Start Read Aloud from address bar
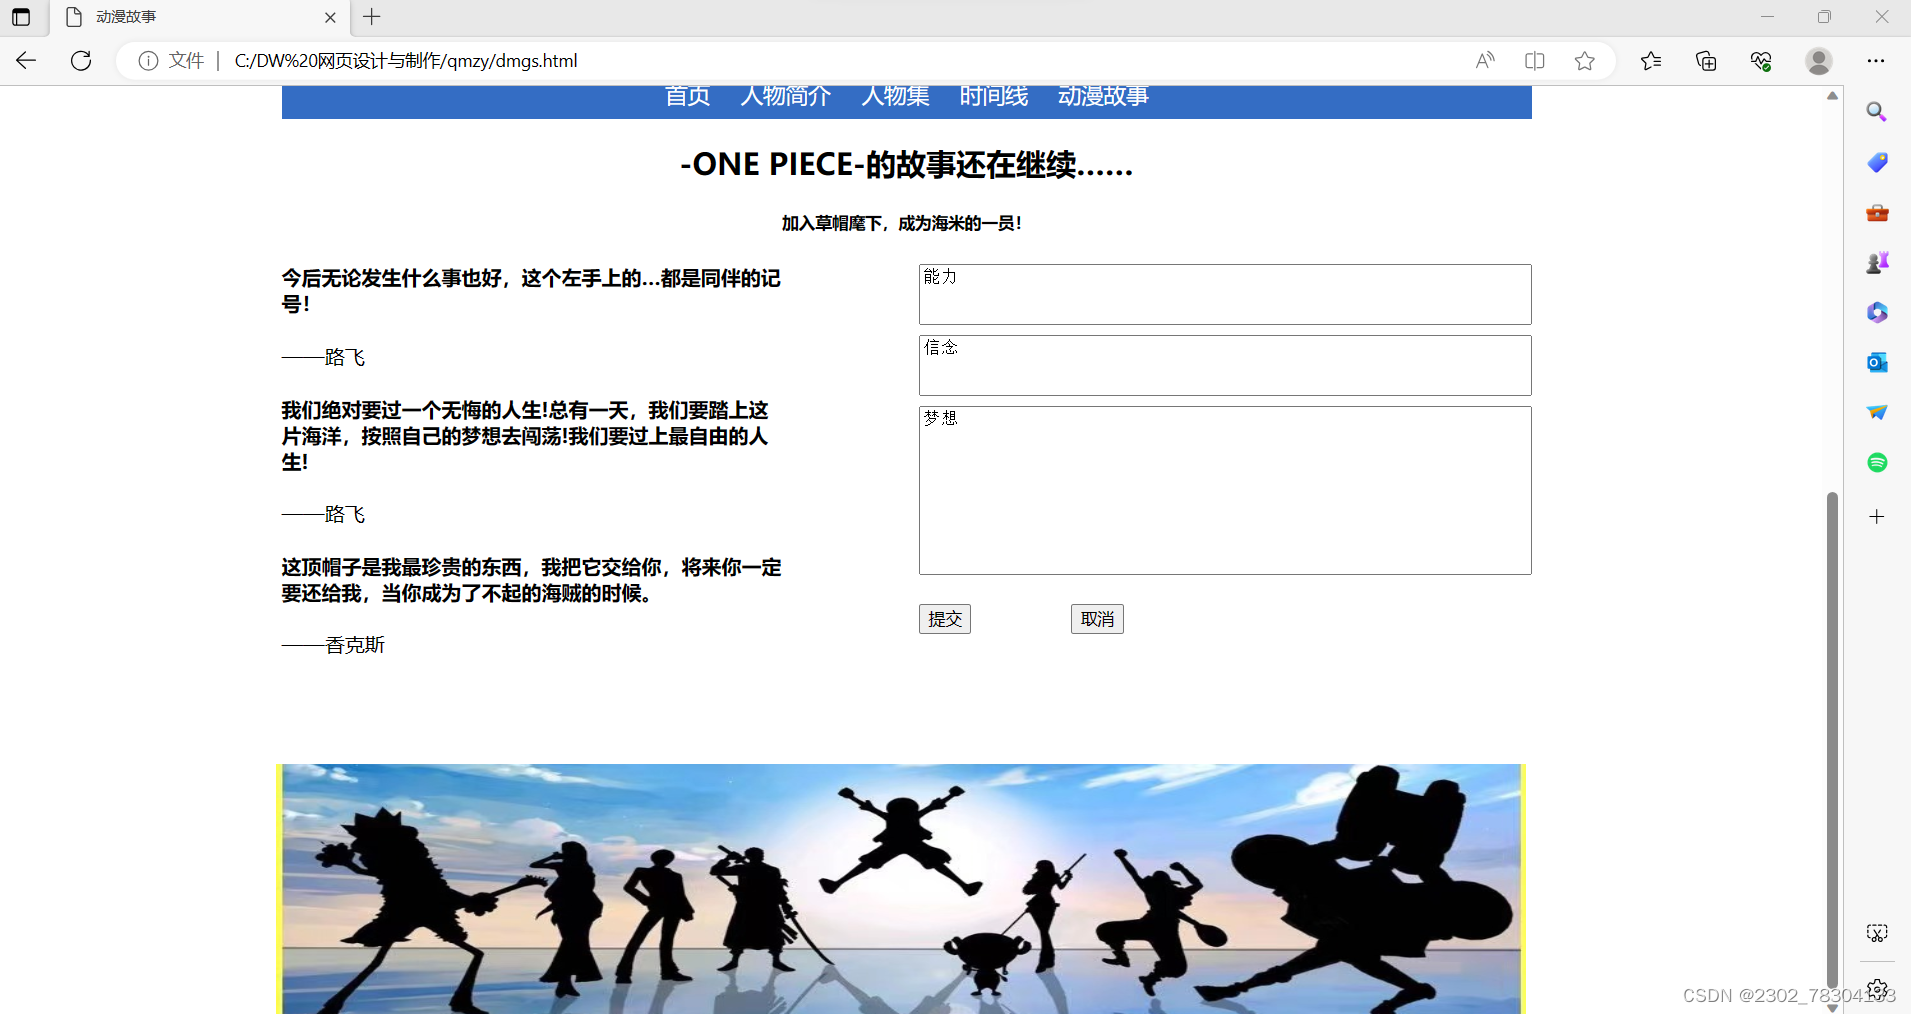 click(1485, 61)
